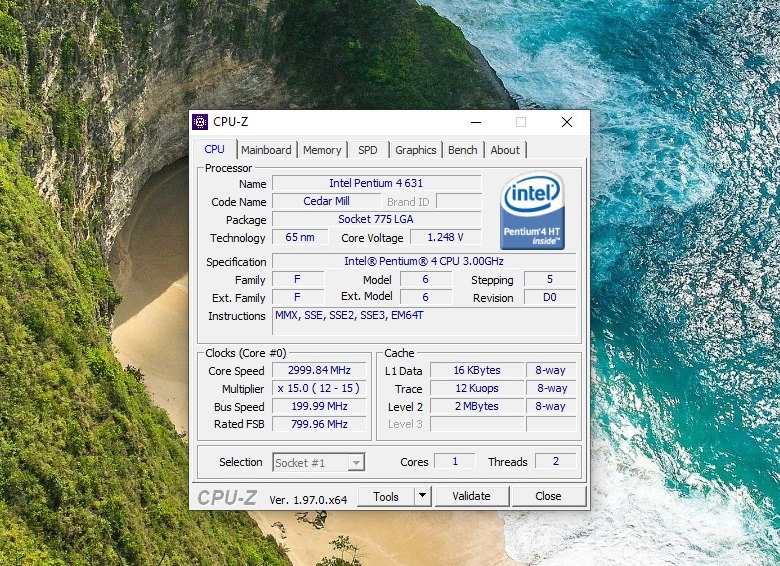This screenshot has width=780, height=566.
Task: Click the processor Name field
Action: (376, 184)
